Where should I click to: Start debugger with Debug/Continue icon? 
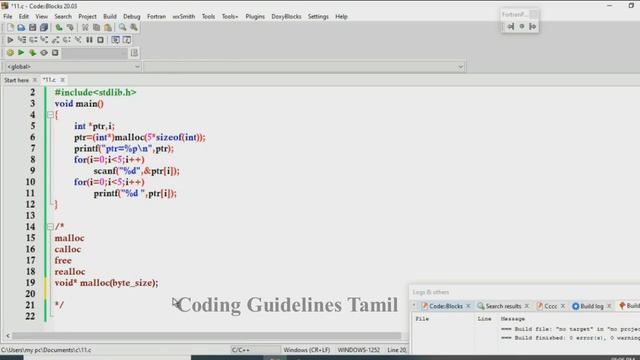click(10, 40)
